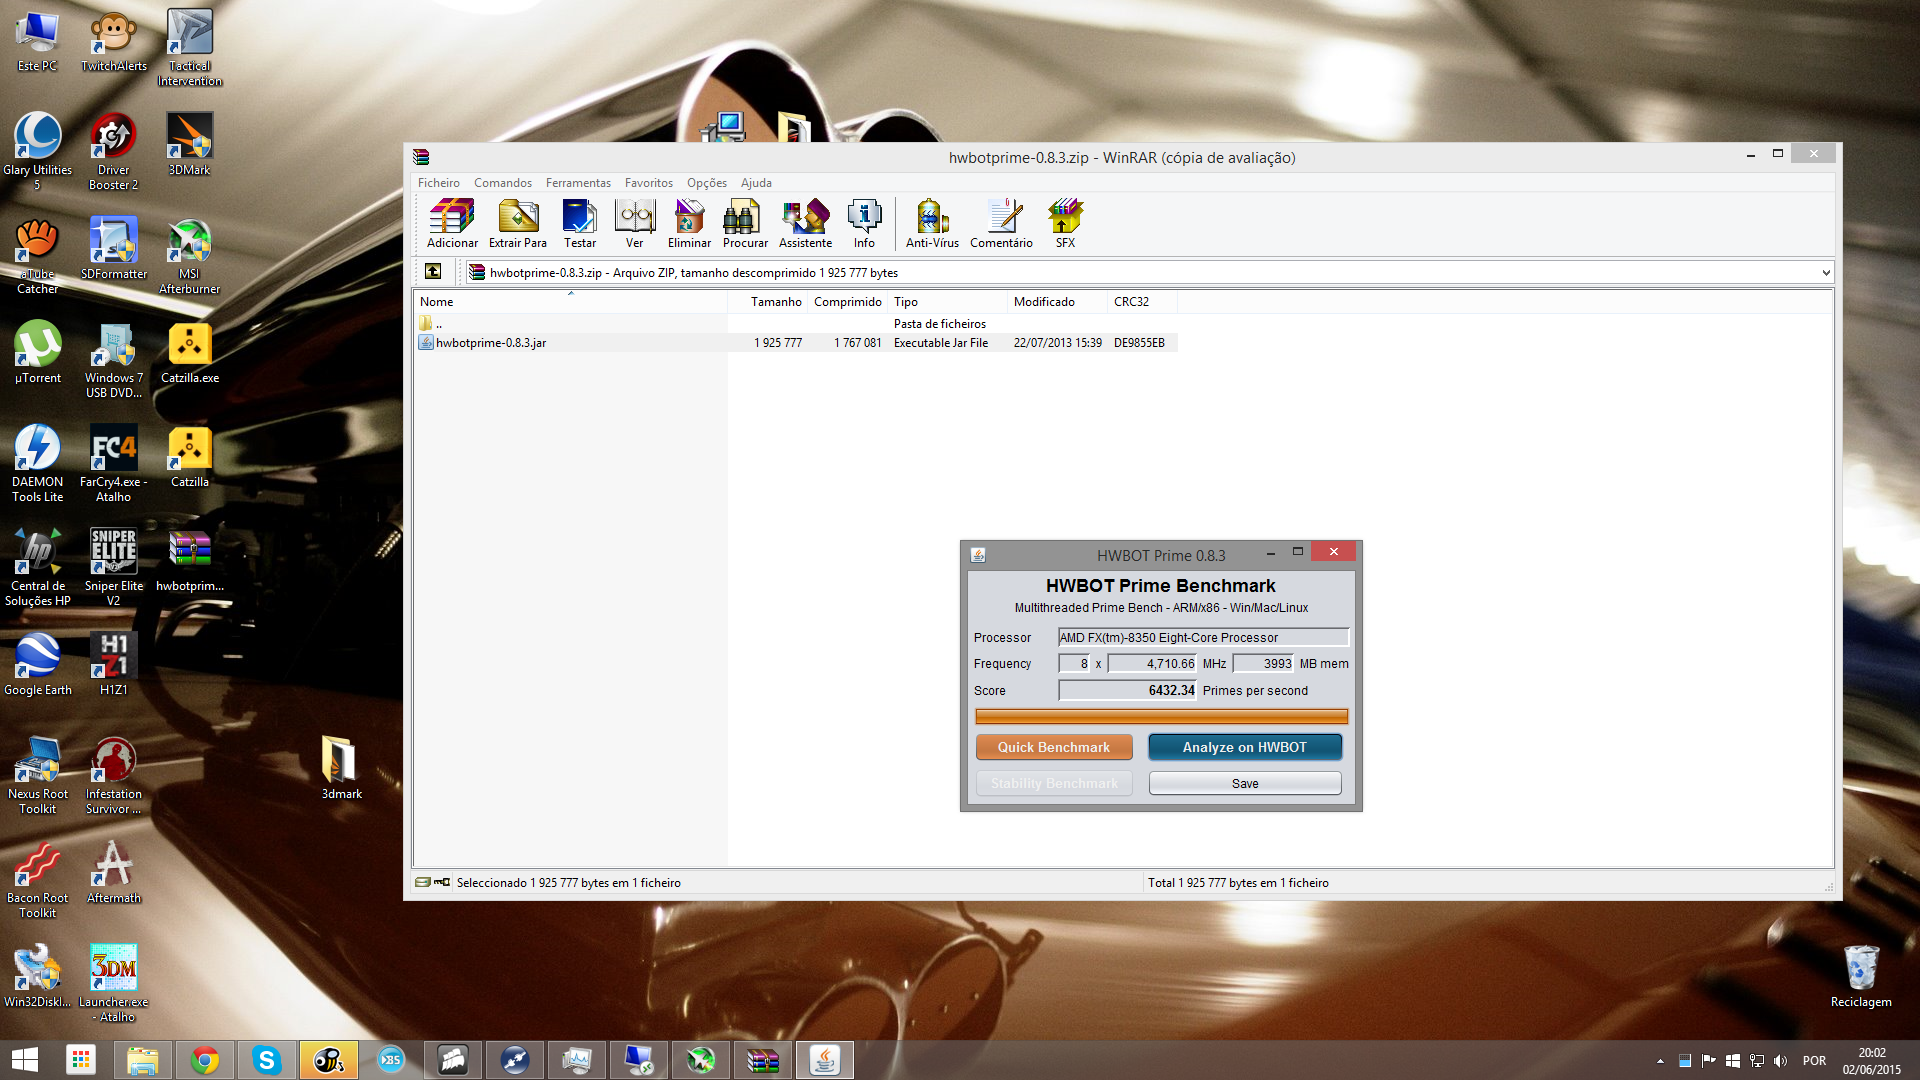The image size is (1920, 1080).
Task: Open File Explorer from the taskbar
Action: click(143, 1060)
